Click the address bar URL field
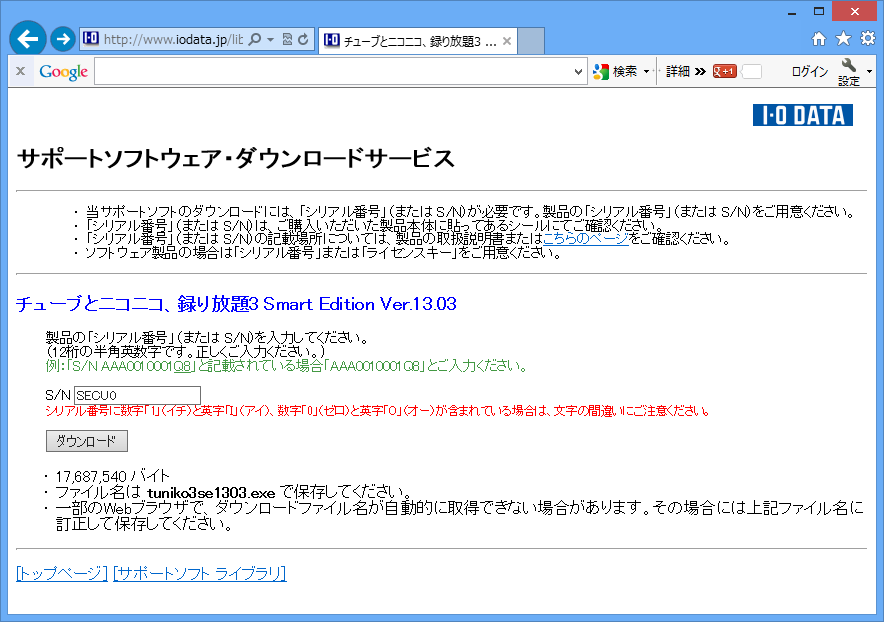Image resolution: width=884 pixels, height=622 pixels. point(173,39)
